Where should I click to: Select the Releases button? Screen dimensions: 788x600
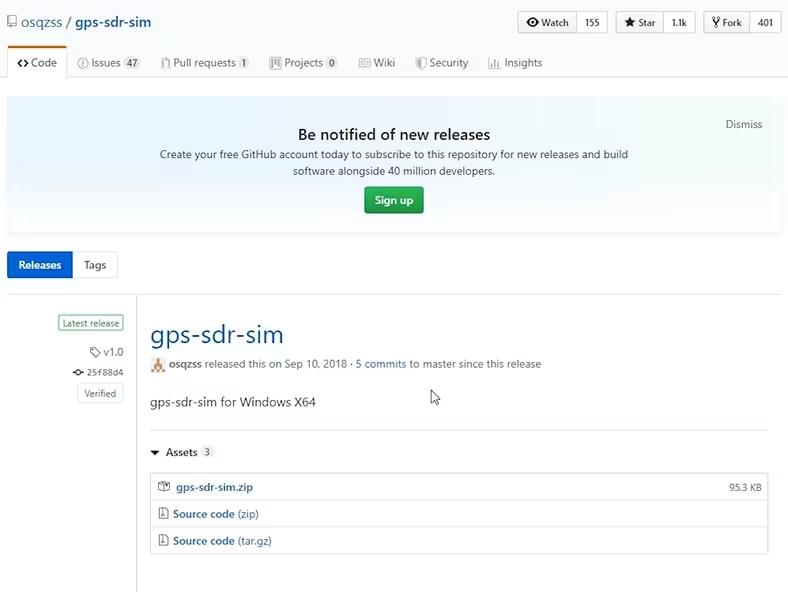pos(40,265)
